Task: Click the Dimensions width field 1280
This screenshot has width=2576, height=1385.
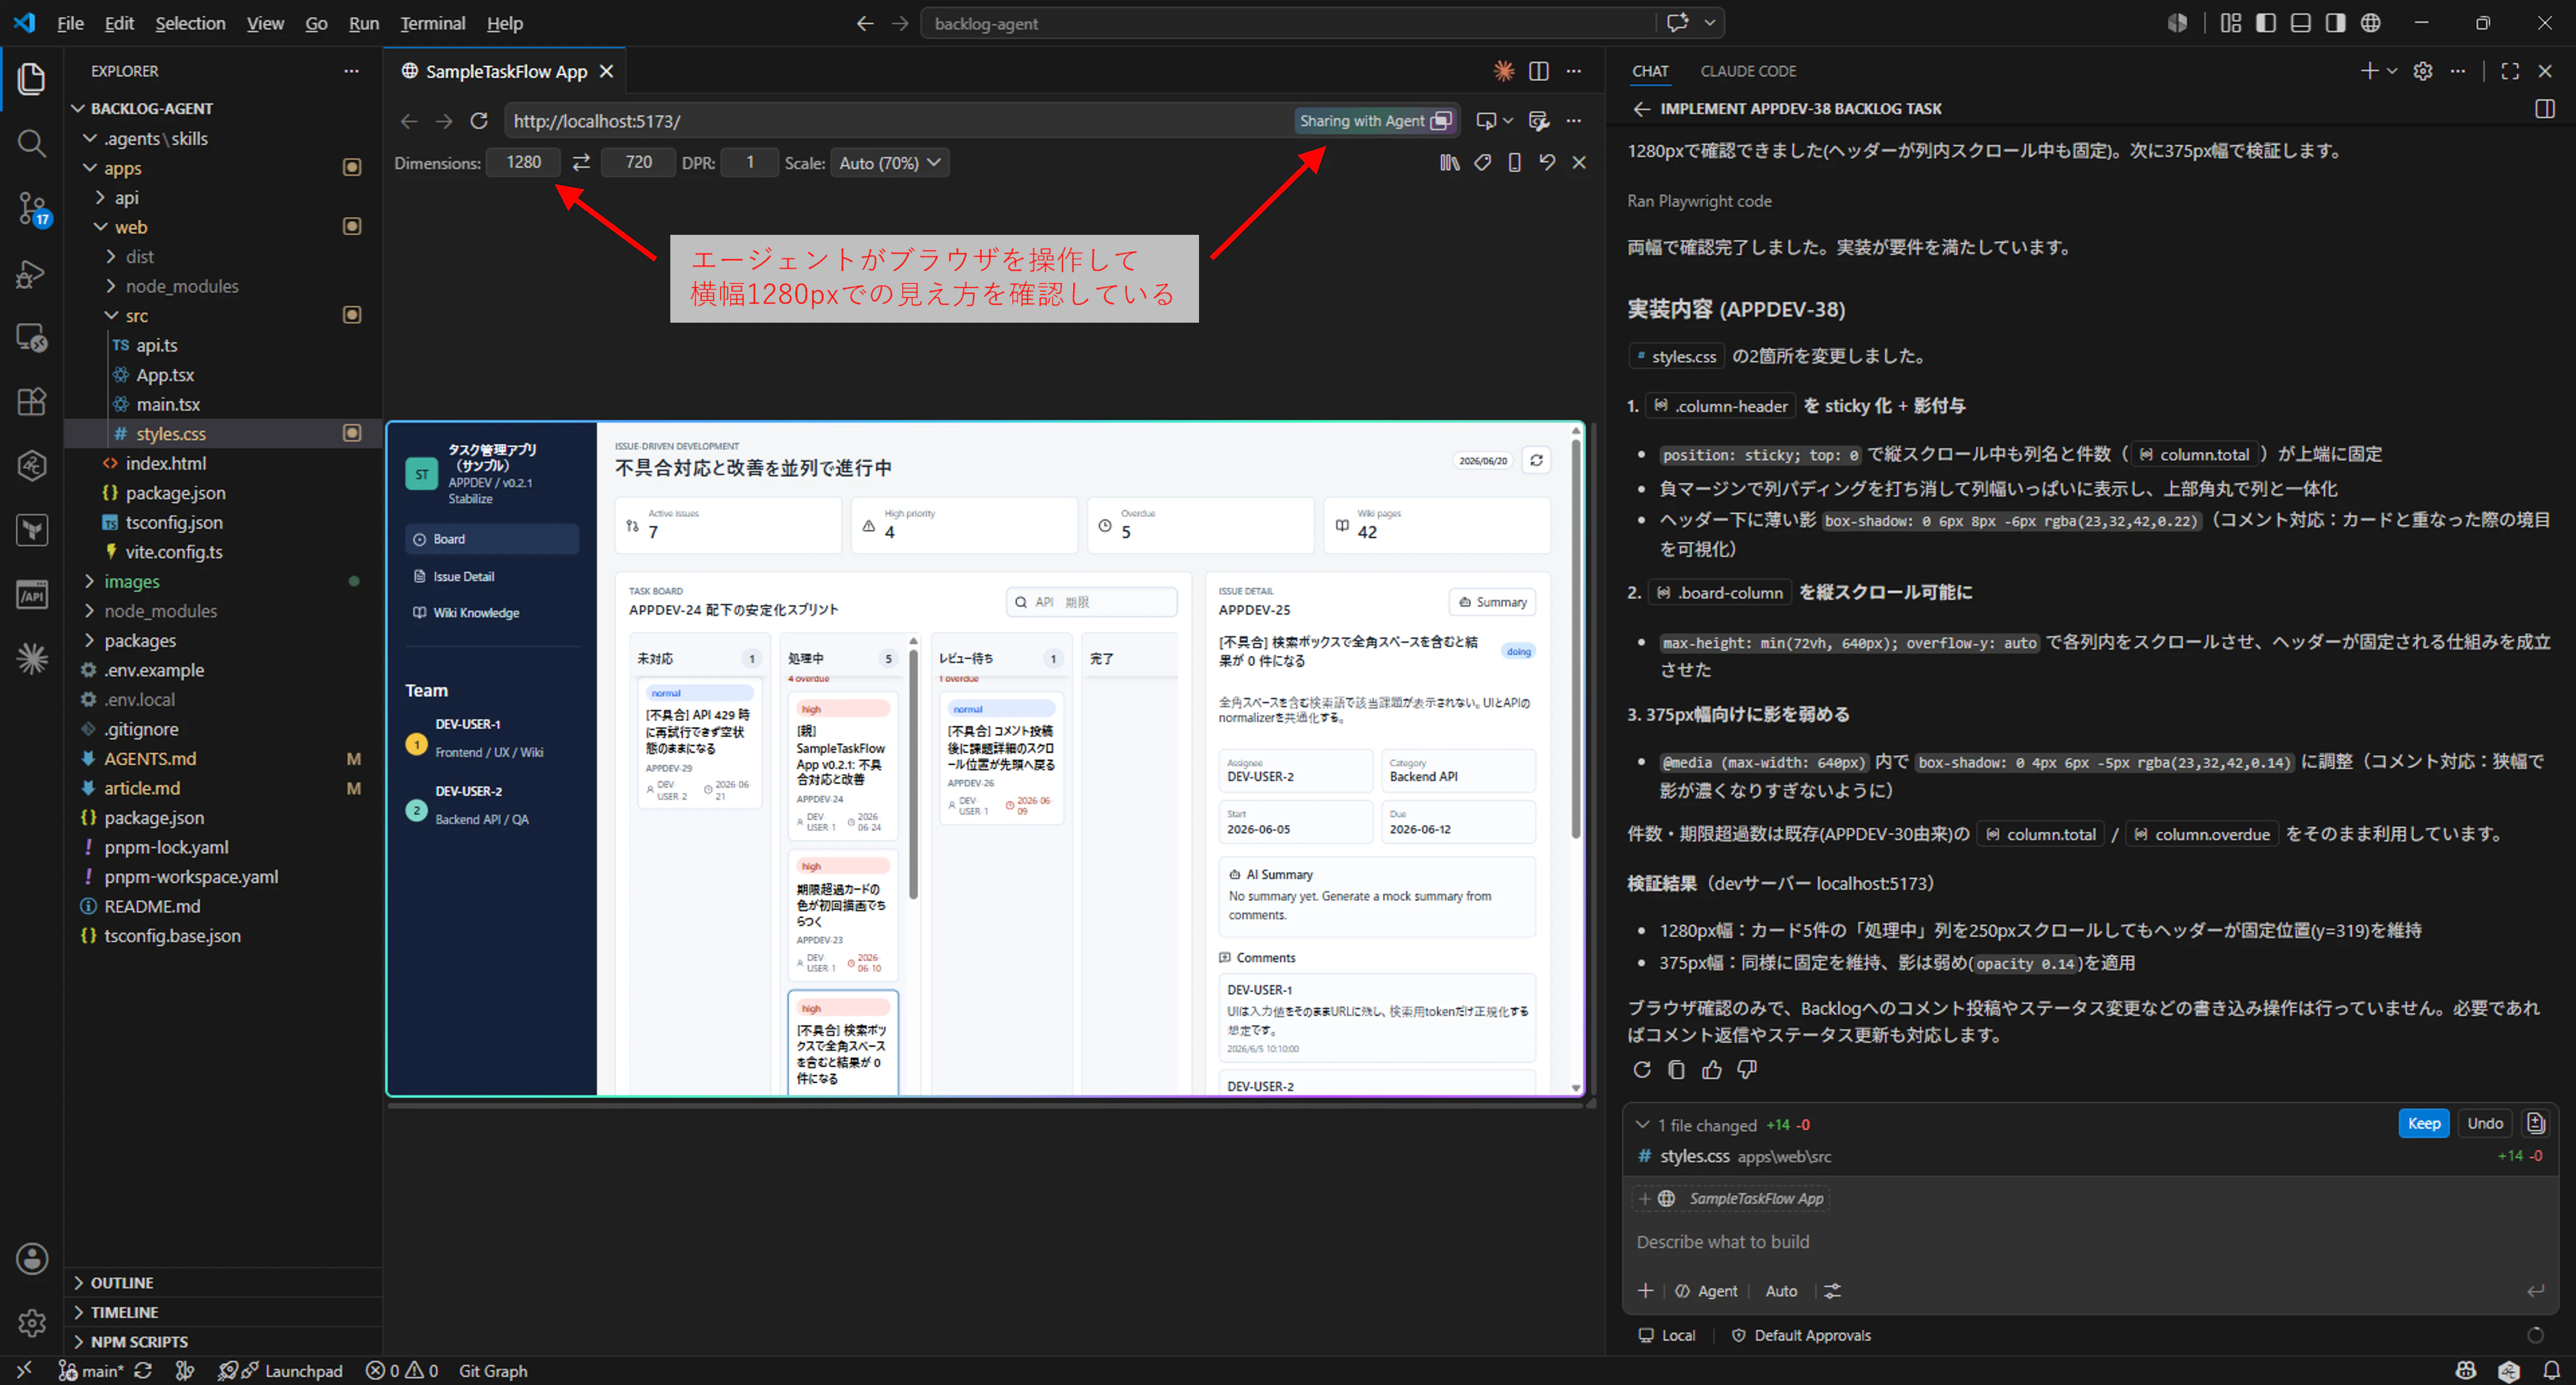Action: click(523, 162)
